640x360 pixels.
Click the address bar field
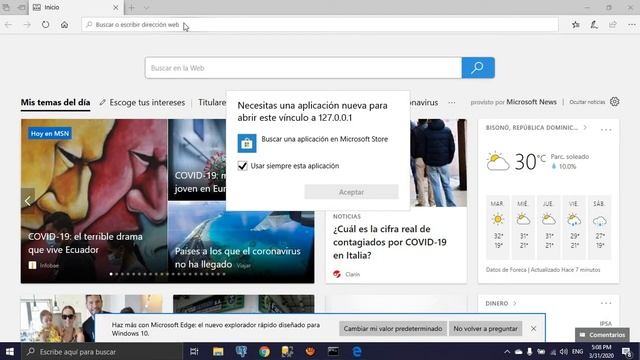point(320,24)
